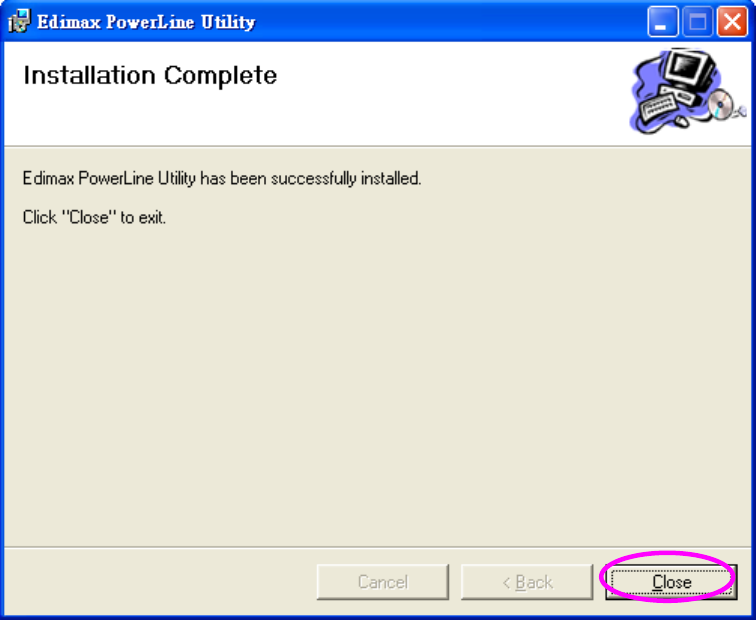Click the computer setup graphic in banner
The width and height of the screenshot is (756, 620).
pos(688,92)
